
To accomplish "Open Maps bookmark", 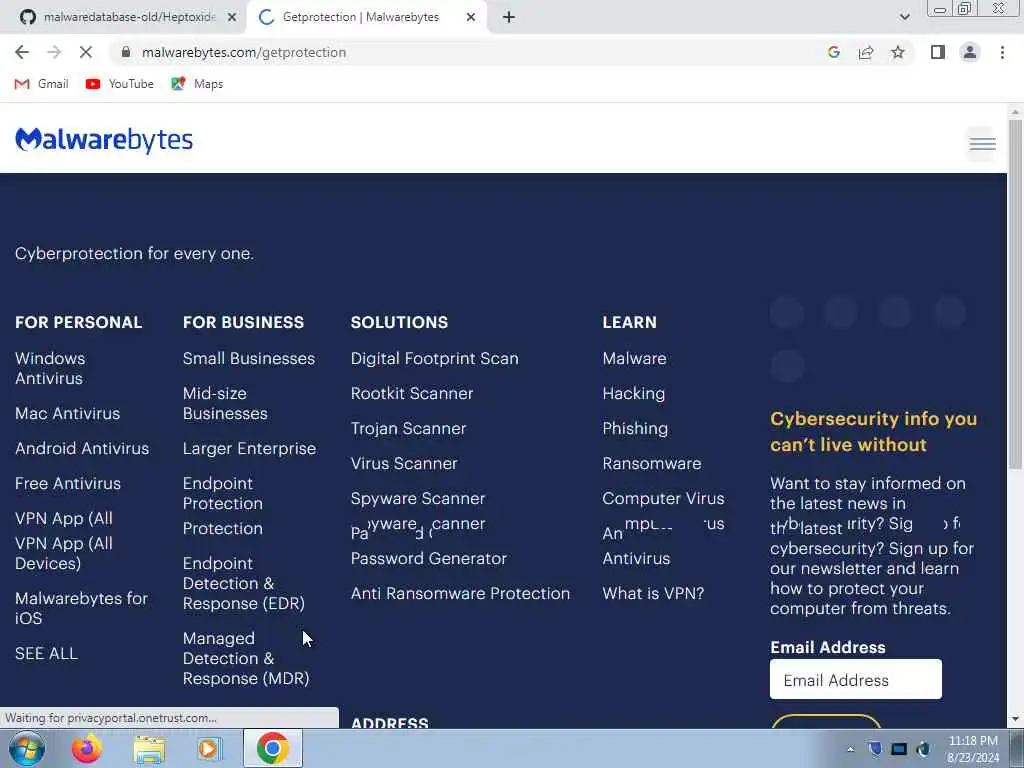I will click(x=197, y=84).
